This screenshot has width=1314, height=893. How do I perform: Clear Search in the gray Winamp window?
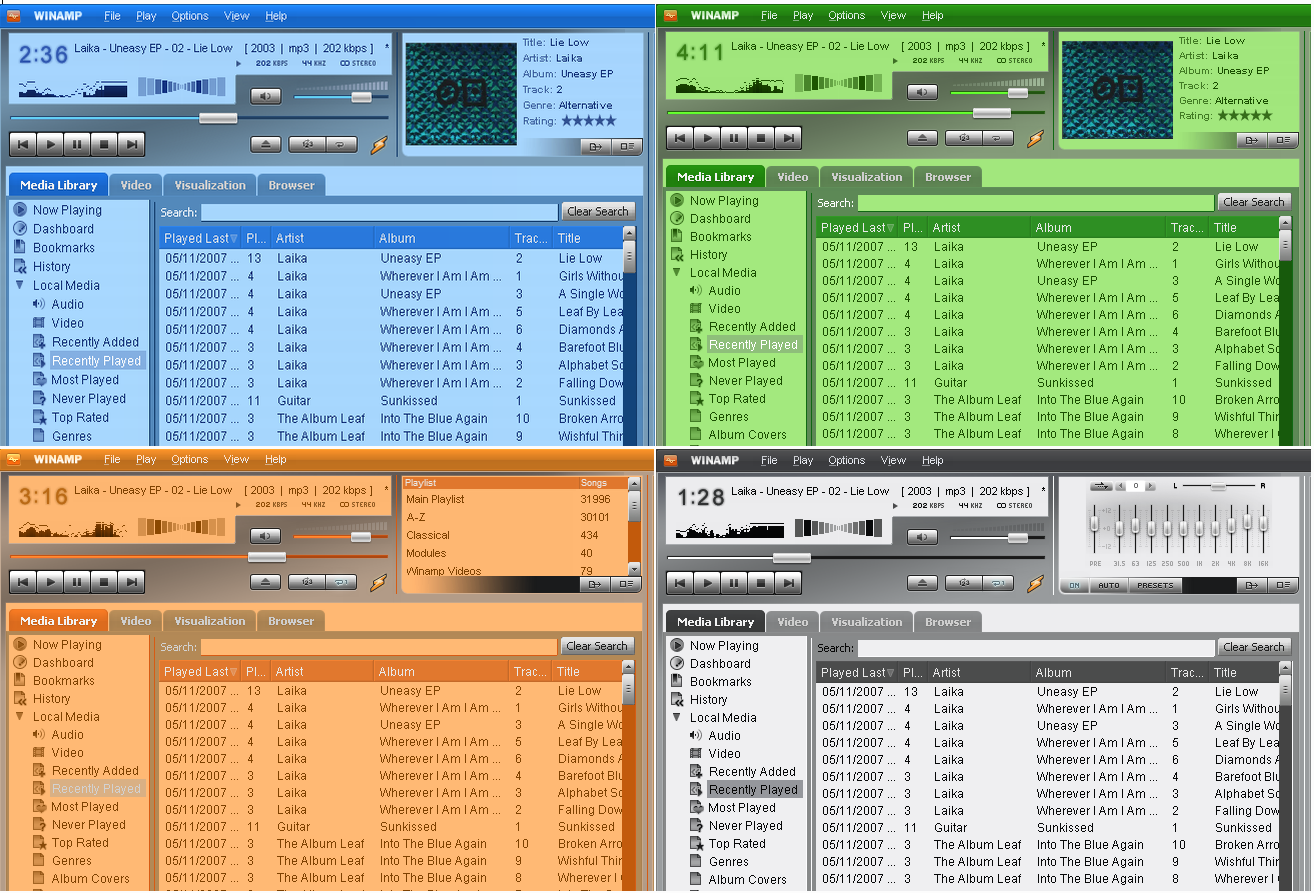click(x=1254, y=647)
